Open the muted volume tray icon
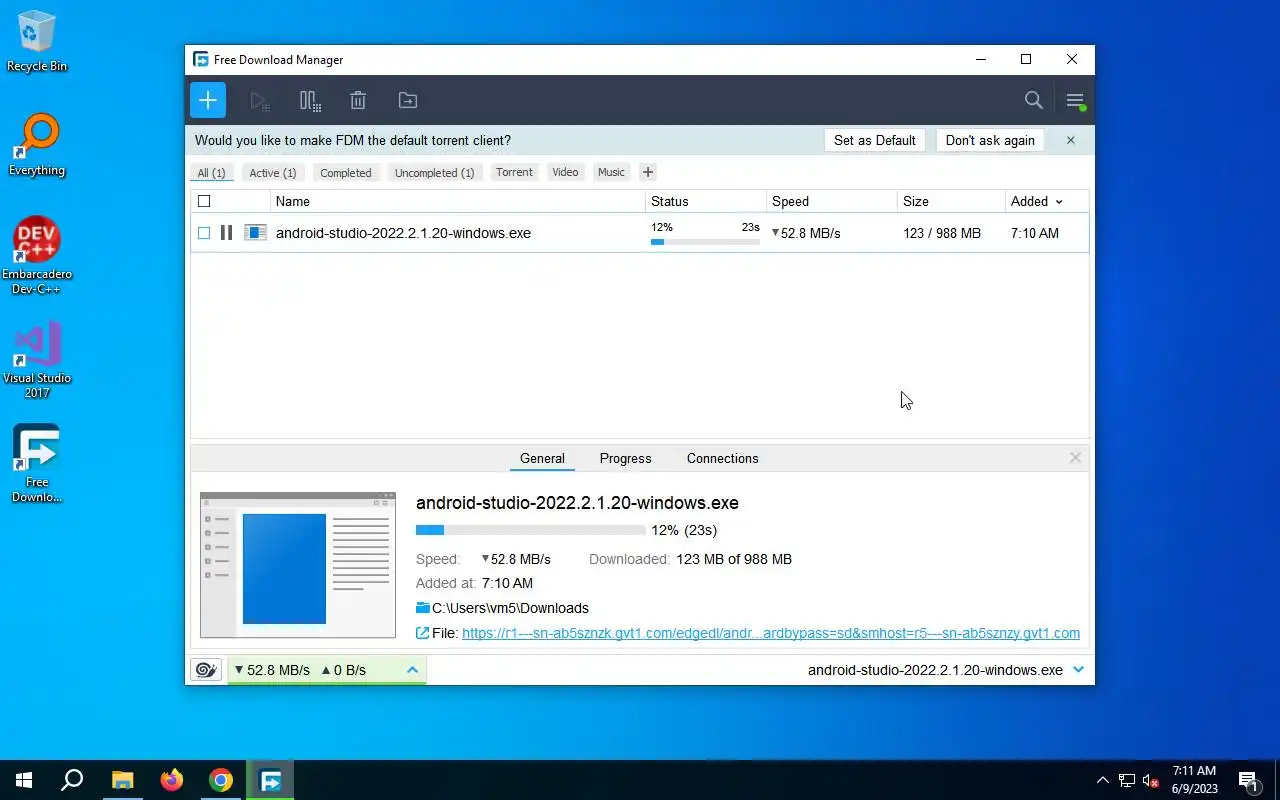This screenshot has width=1280, height=800. click(1151, 780)
